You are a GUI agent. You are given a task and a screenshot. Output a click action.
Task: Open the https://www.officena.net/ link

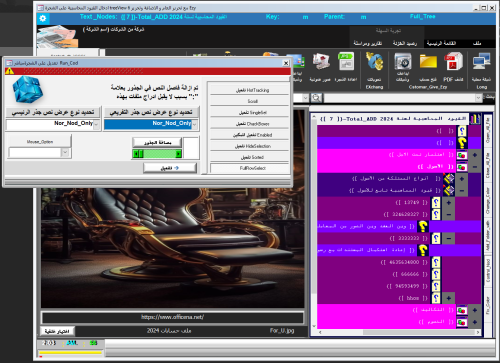172,317
